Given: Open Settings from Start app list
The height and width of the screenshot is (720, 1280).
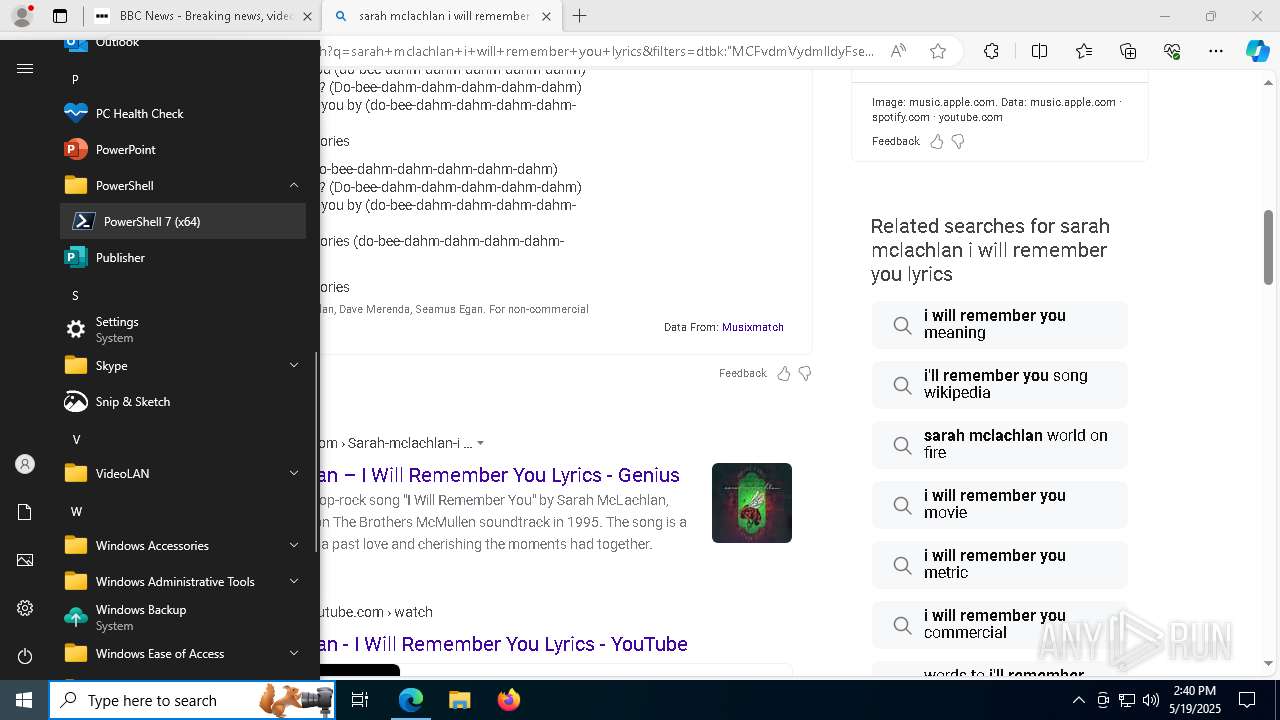Looking at the screenshot, I should (x=183, y=329).
